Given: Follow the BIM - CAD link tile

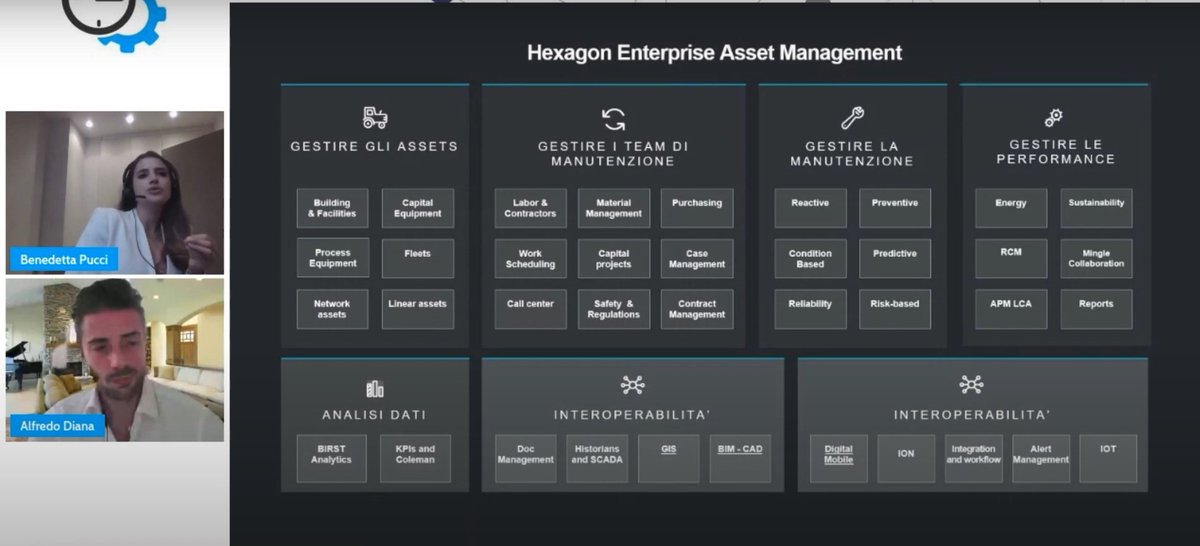Looking at the screenshot, I should point(740,459).
